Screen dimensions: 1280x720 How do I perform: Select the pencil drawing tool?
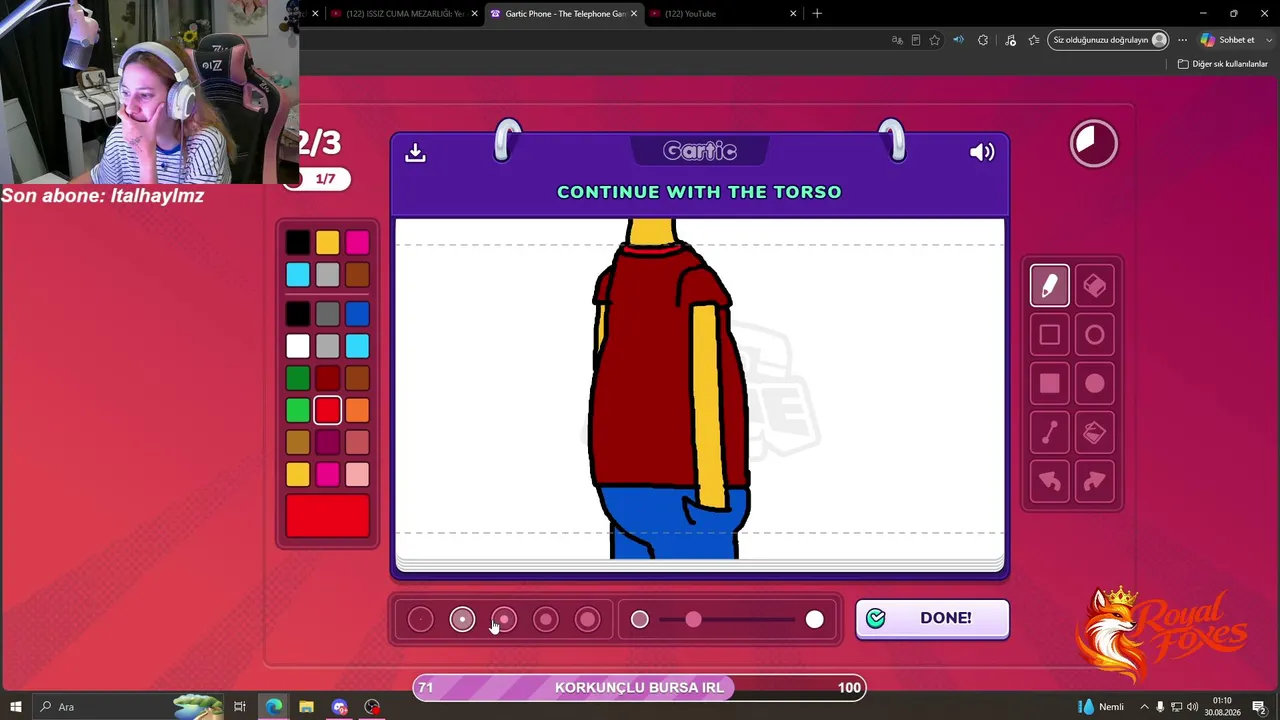[x=1050, y=286]
